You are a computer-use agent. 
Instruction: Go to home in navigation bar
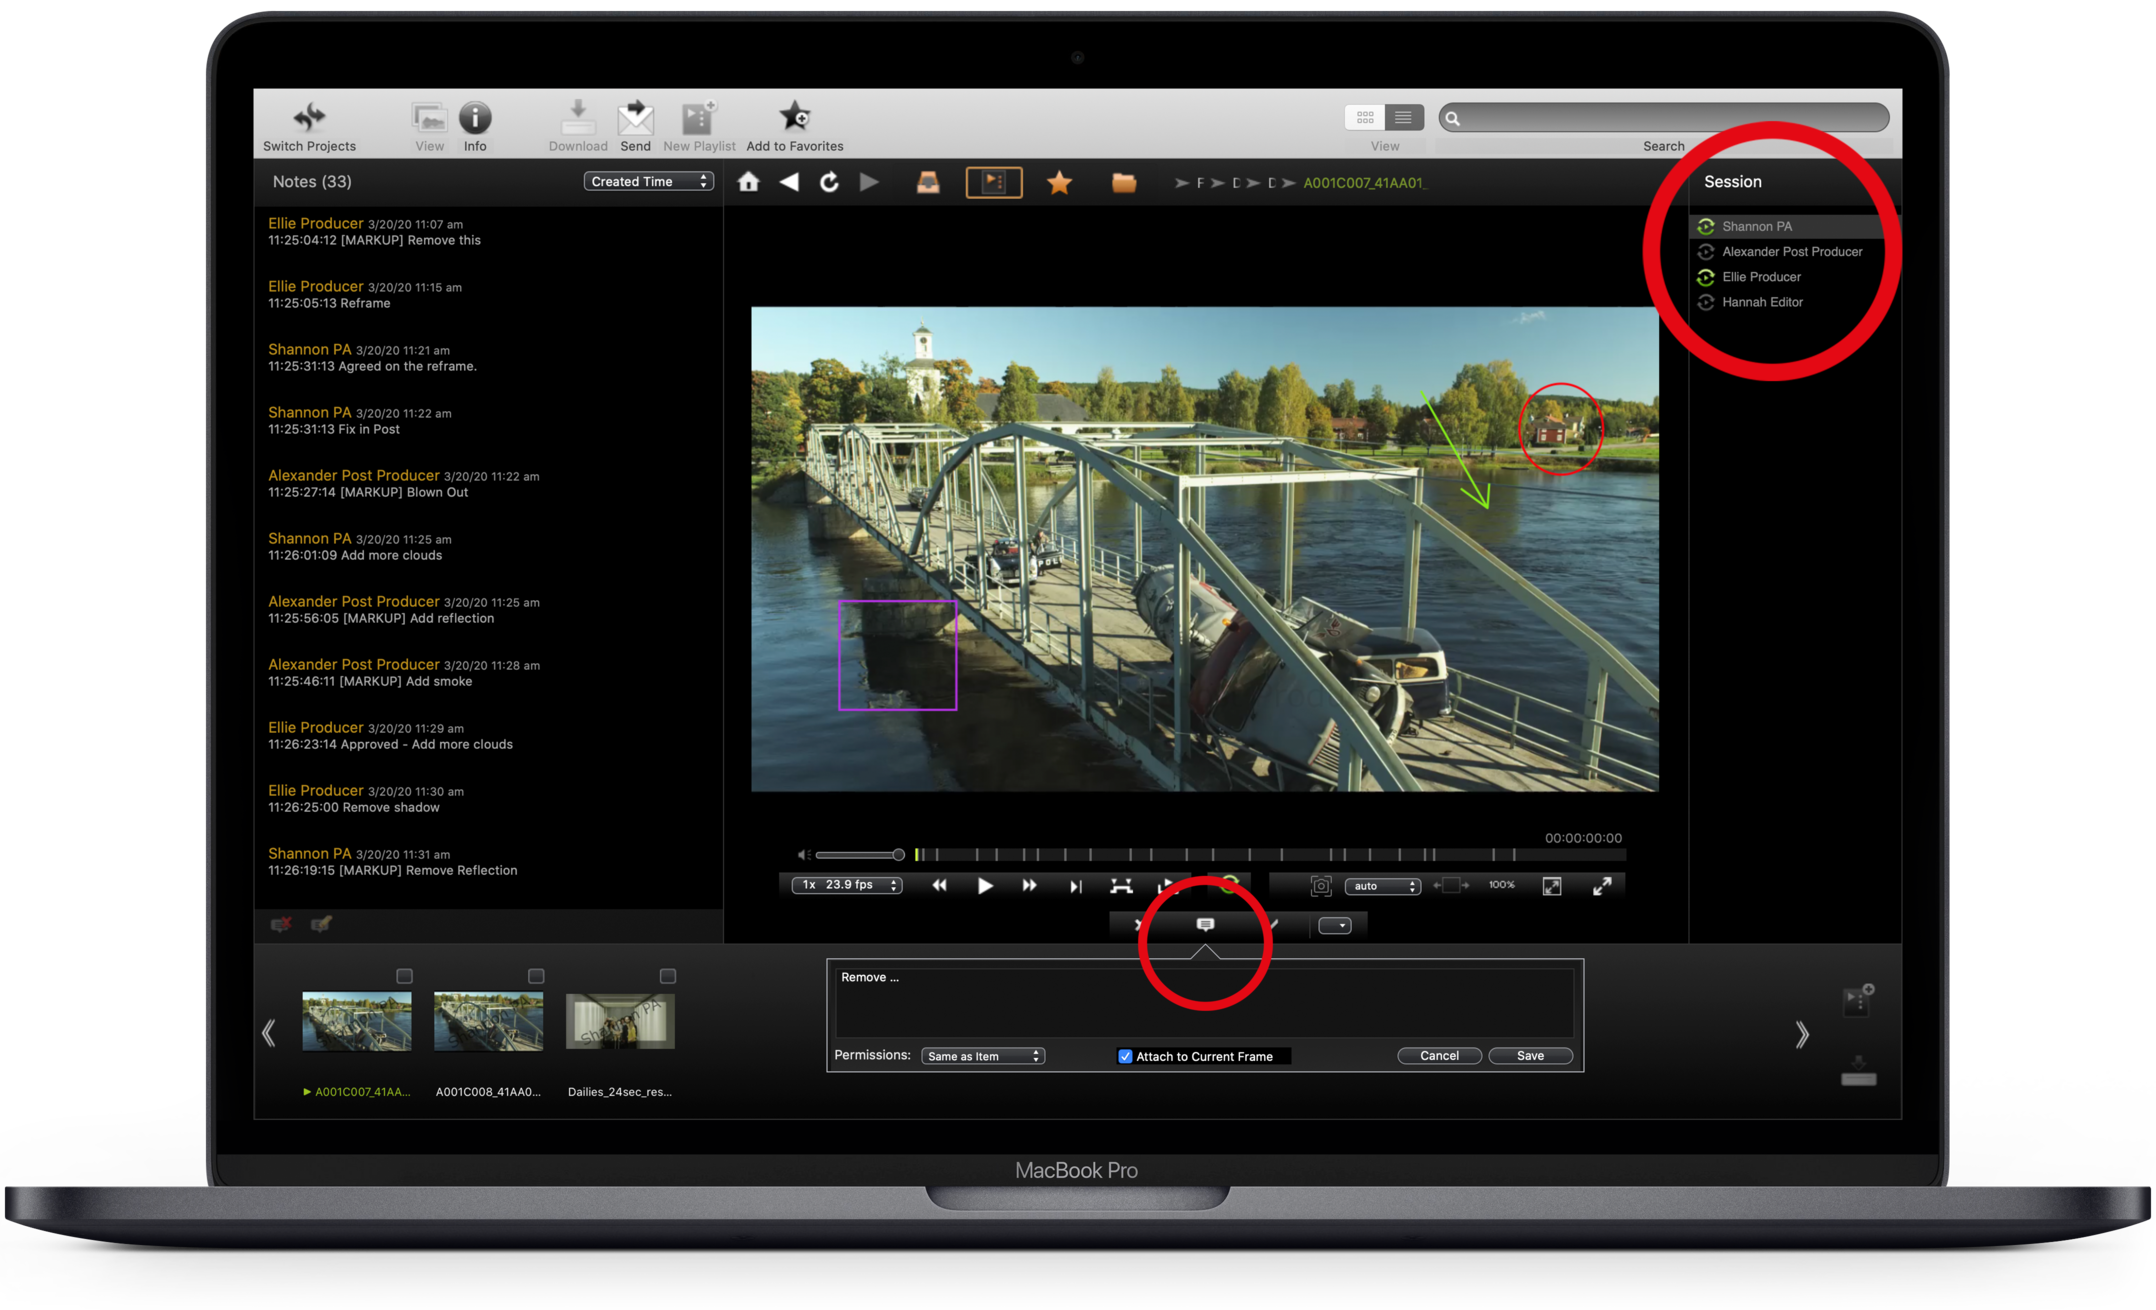click(x=748, y=182)
